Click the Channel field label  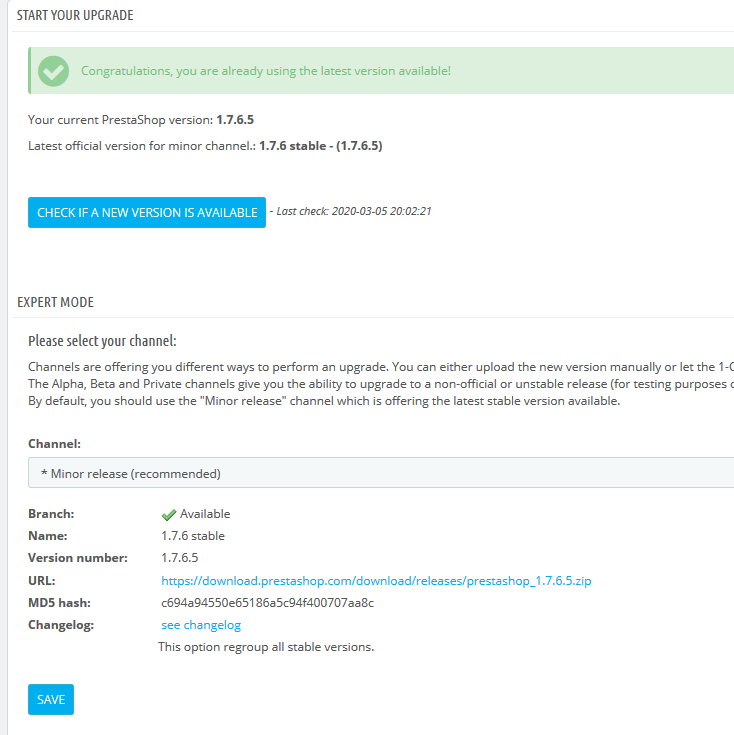click(x=55, y=443)
